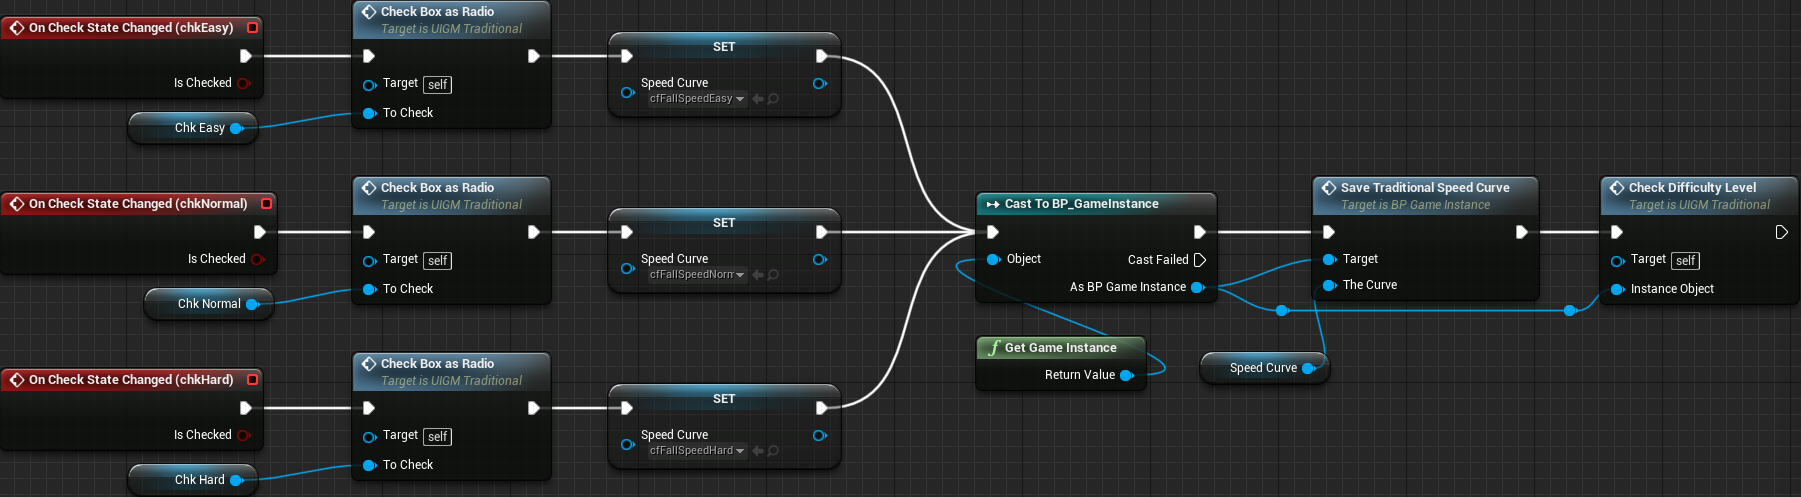This screenshot has width=1801, height=497.
Task: Click the Cast Failed exec pin
Action: (x=1200, y=260)
